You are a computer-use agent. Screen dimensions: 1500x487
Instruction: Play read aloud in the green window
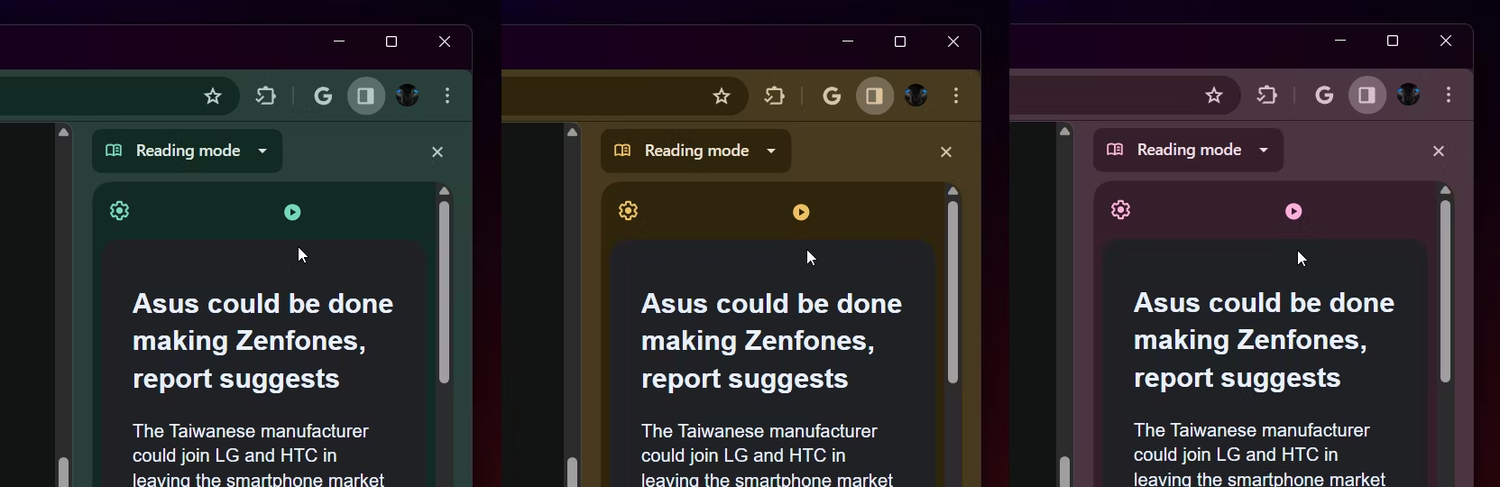292,212
